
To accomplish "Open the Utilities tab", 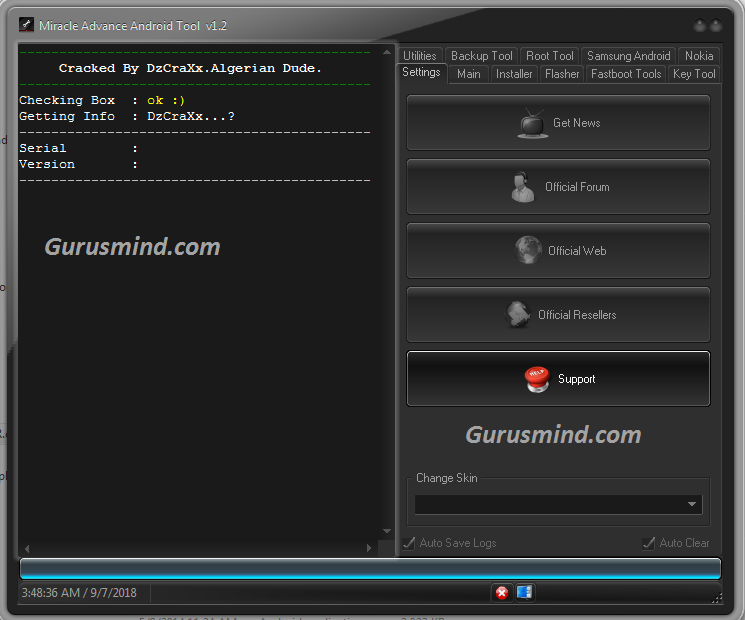I will (420, 56).
